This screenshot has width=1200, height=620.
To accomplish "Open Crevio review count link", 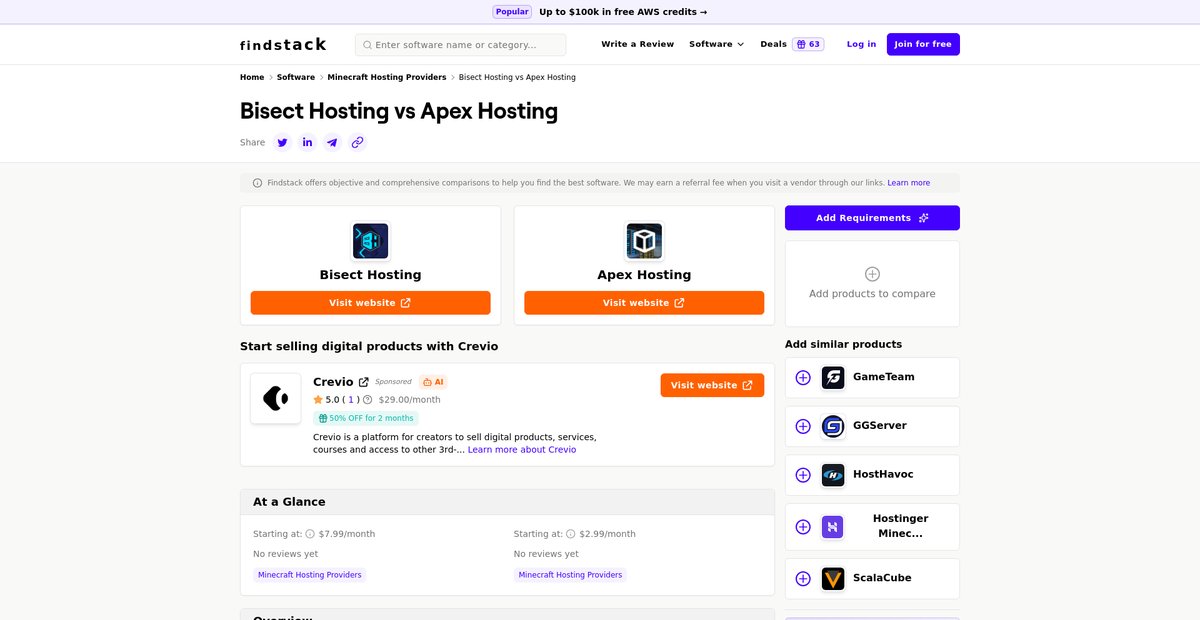I will tap(352, 399).
